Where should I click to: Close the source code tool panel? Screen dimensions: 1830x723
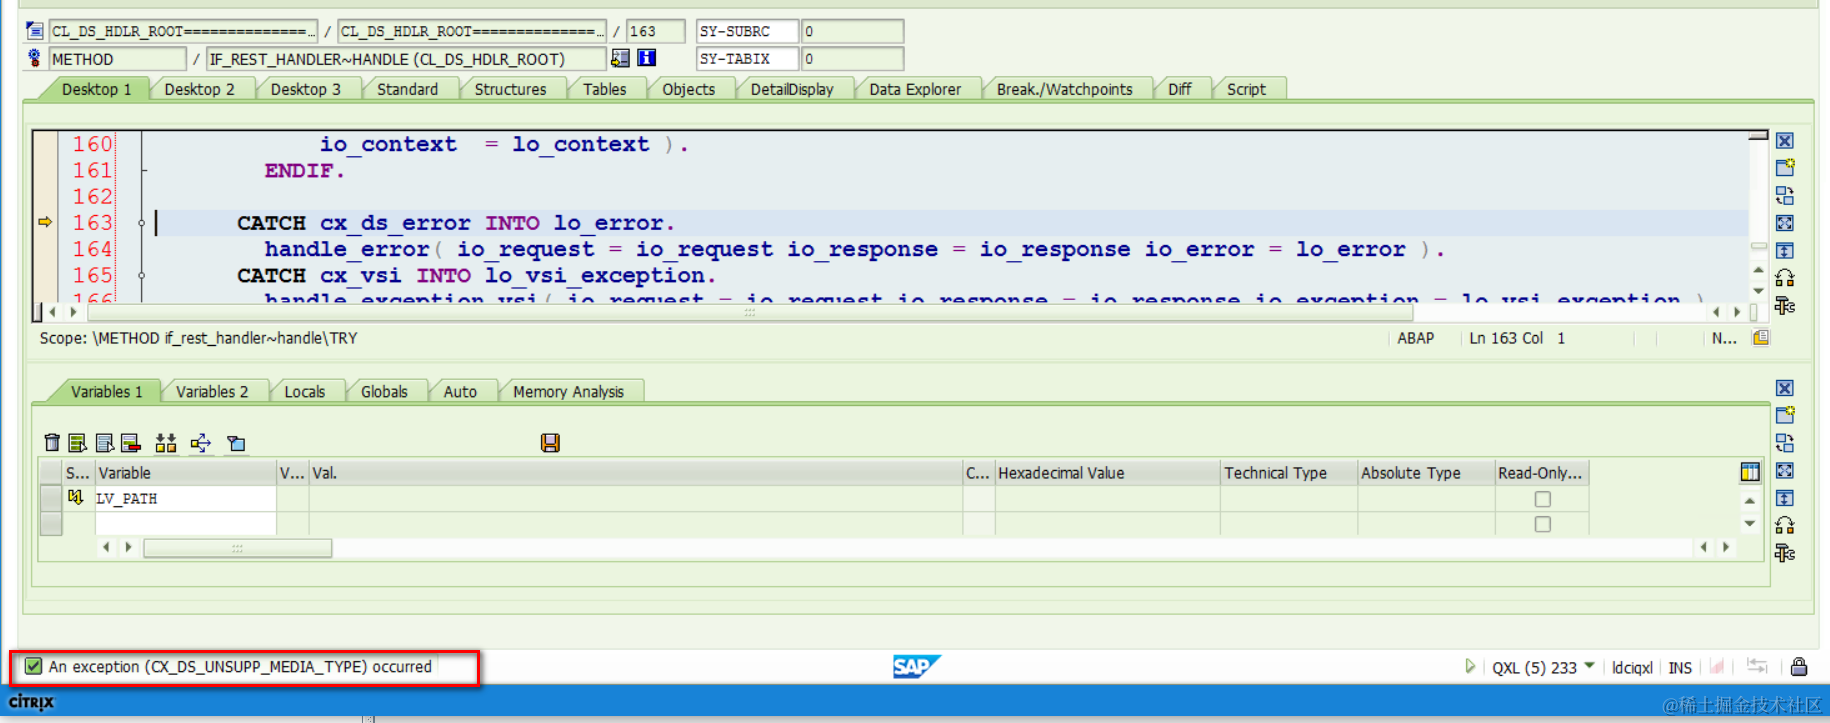[x=1785, y=141]
